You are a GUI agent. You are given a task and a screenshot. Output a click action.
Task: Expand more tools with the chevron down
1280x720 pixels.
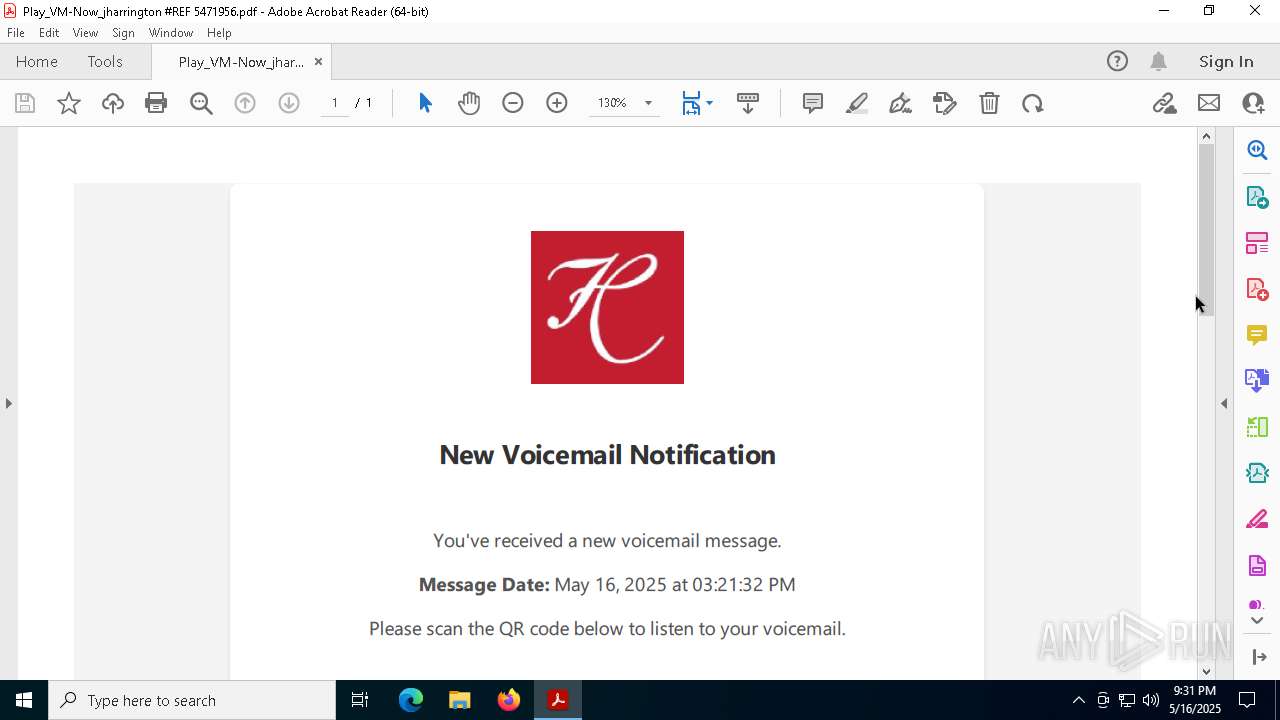[1257, 621]
